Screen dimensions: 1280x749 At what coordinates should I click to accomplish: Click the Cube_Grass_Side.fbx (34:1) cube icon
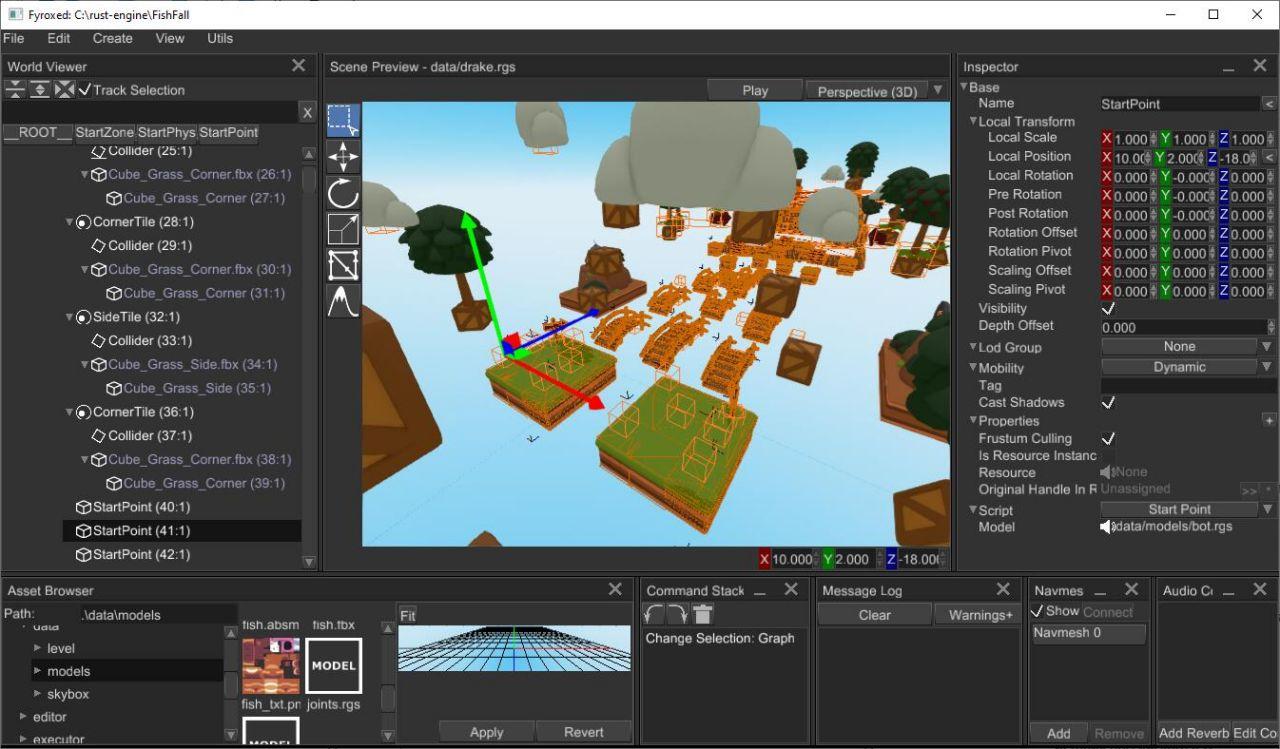point(99,365)
